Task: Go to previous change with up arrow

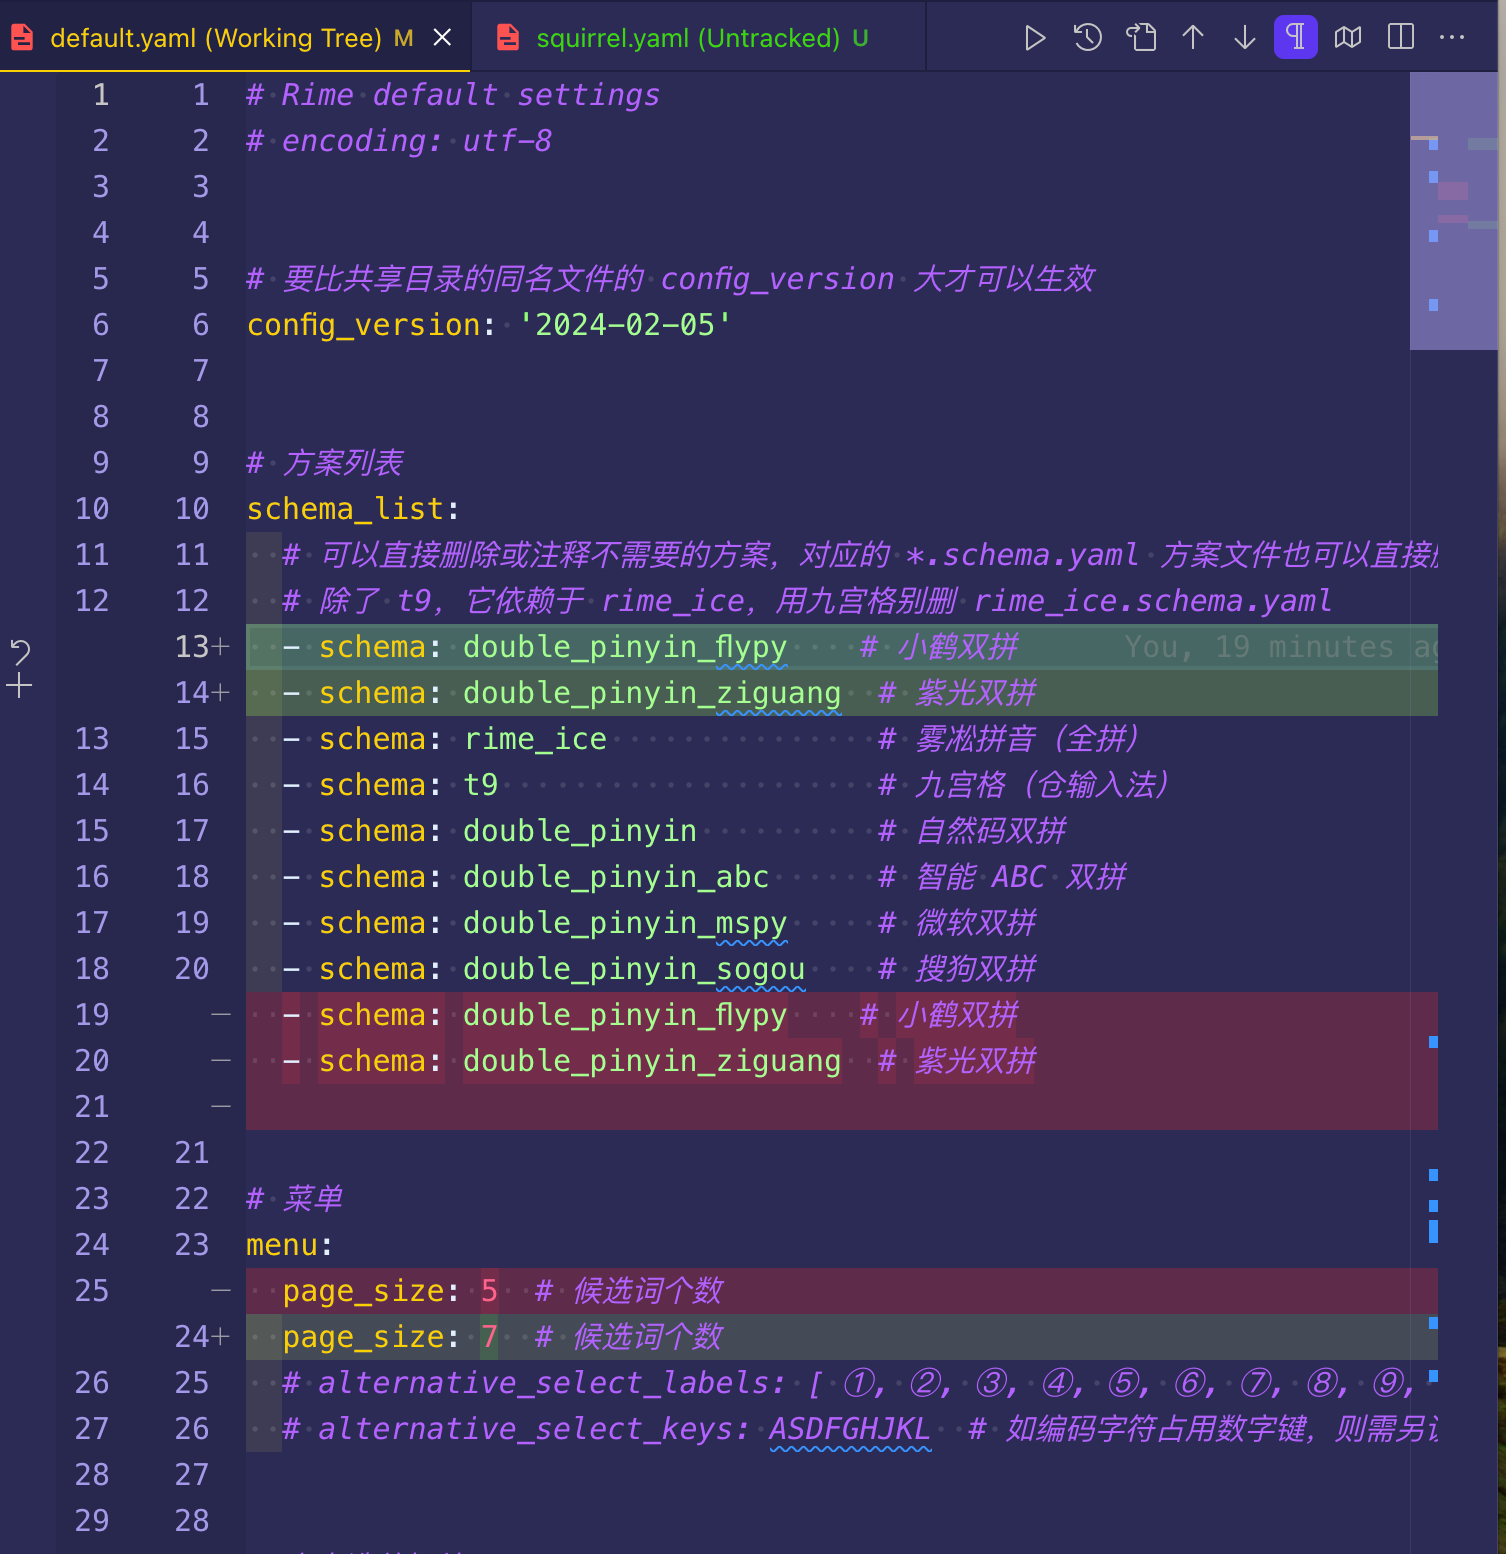Action: [x=1193, y=38]
